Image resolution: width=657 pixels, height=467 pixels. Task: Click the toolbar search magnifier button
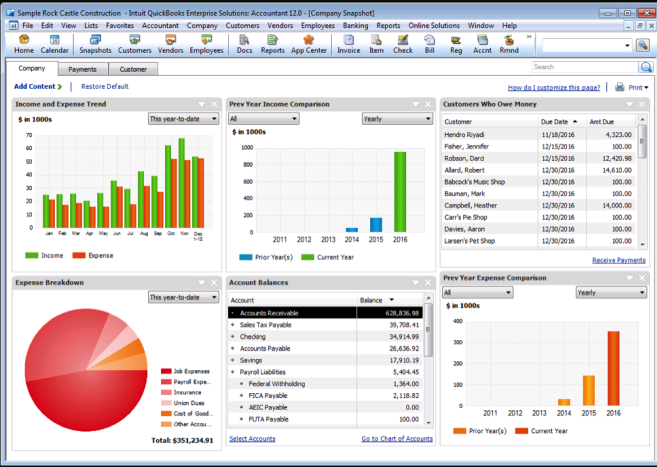pyautogui.click(x=642, y=45)
